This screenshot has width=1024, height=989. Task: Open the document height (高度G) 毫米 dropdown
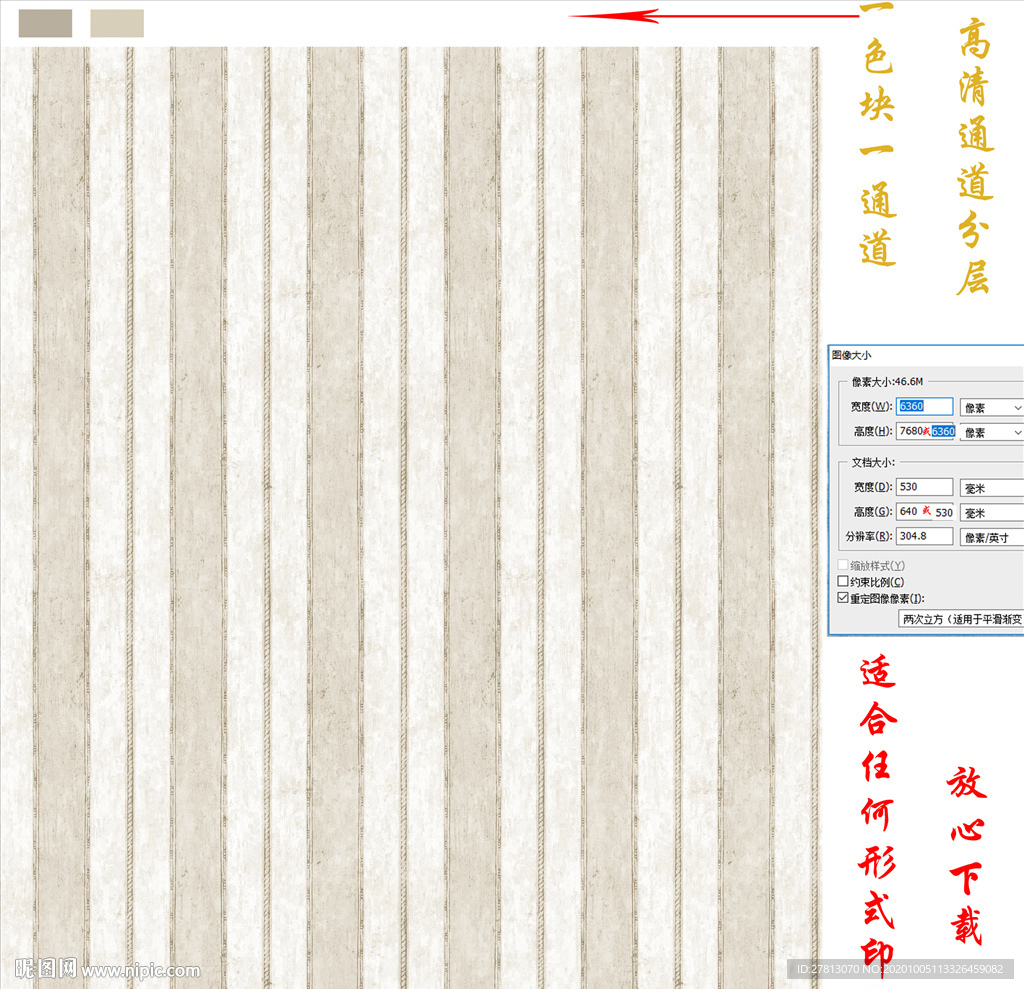(991, 513)
